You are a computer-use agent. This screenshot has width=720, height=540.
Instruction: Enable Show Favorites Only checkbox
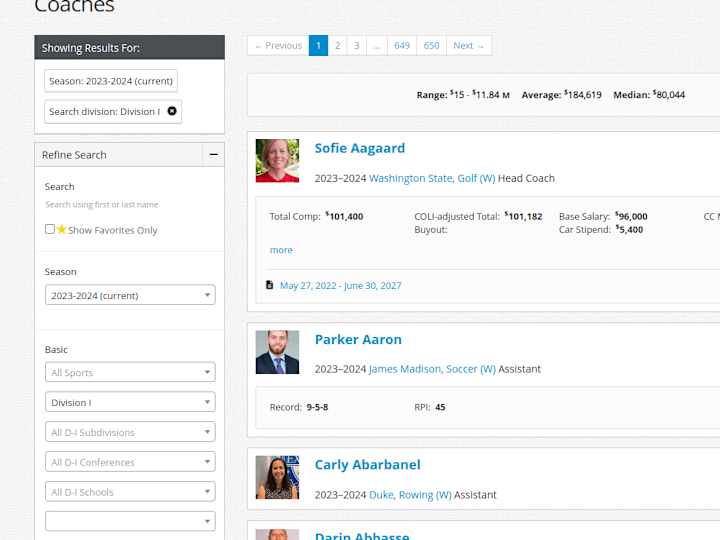(50, 229)
